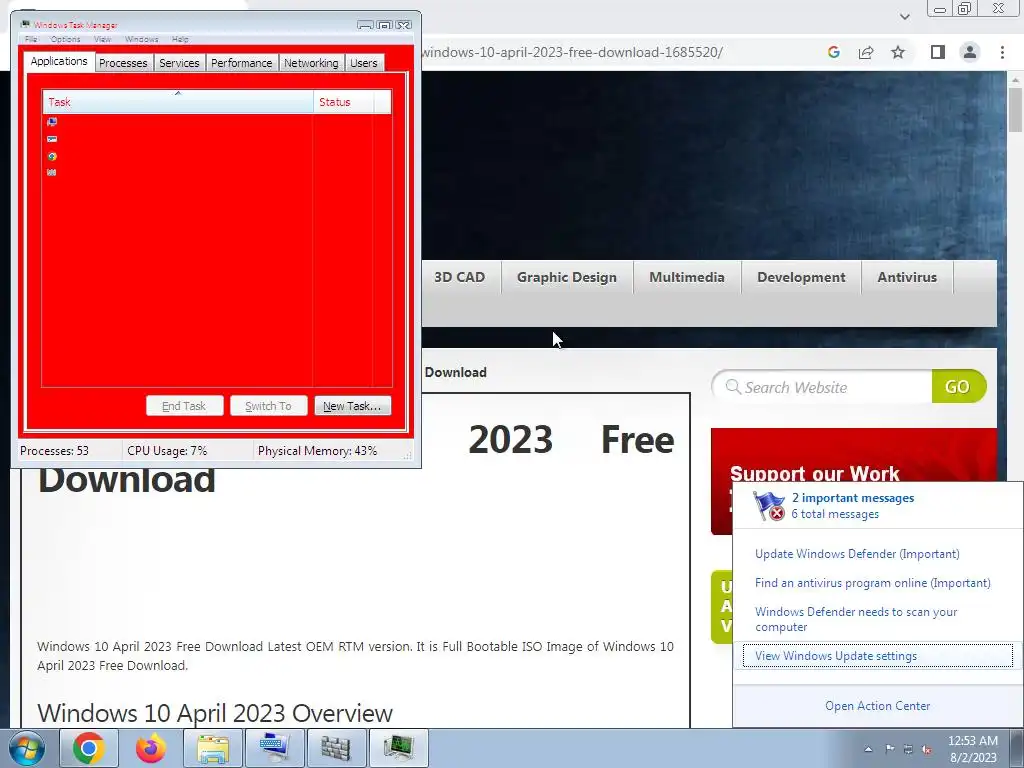The width and height of the screenshot is (1024, 768).
Task: Open the Chrome profile avatar
Action: [x=970, y=52]
